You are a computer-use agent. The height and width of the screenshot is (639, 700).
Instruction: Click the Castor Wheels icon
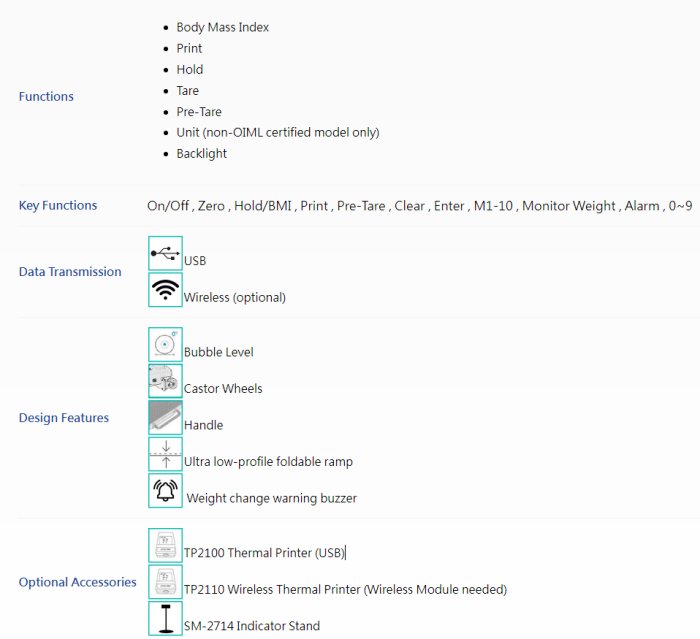tap(165, 381)
